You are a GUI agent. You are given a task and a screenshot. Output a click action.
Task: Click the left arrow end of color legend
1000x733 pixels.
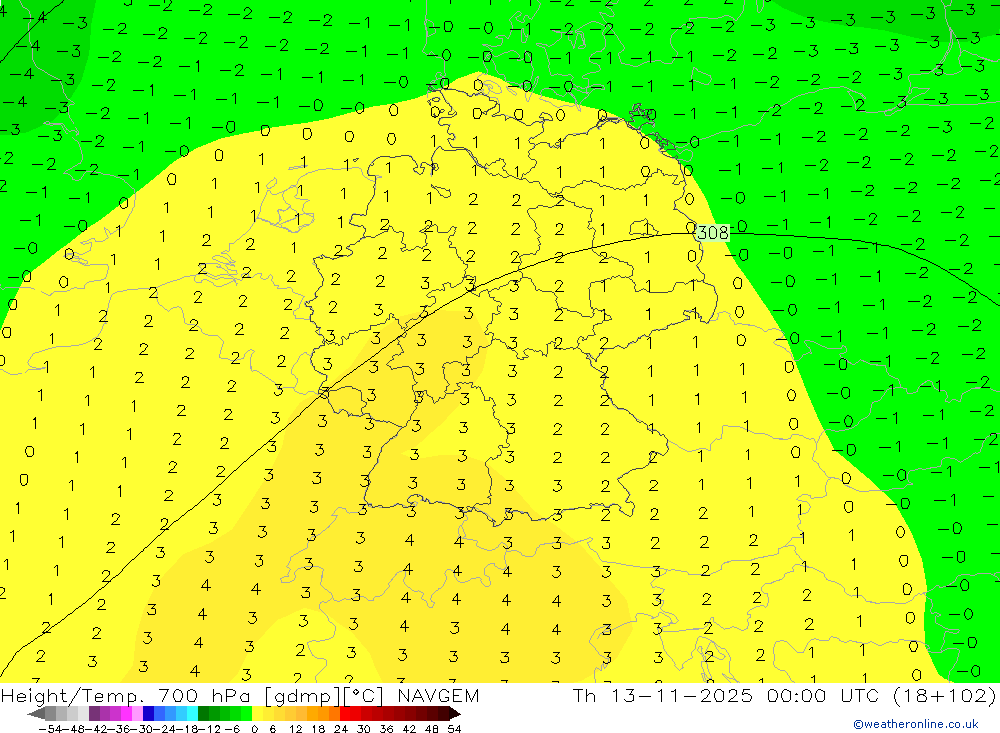tap(36, 714)
